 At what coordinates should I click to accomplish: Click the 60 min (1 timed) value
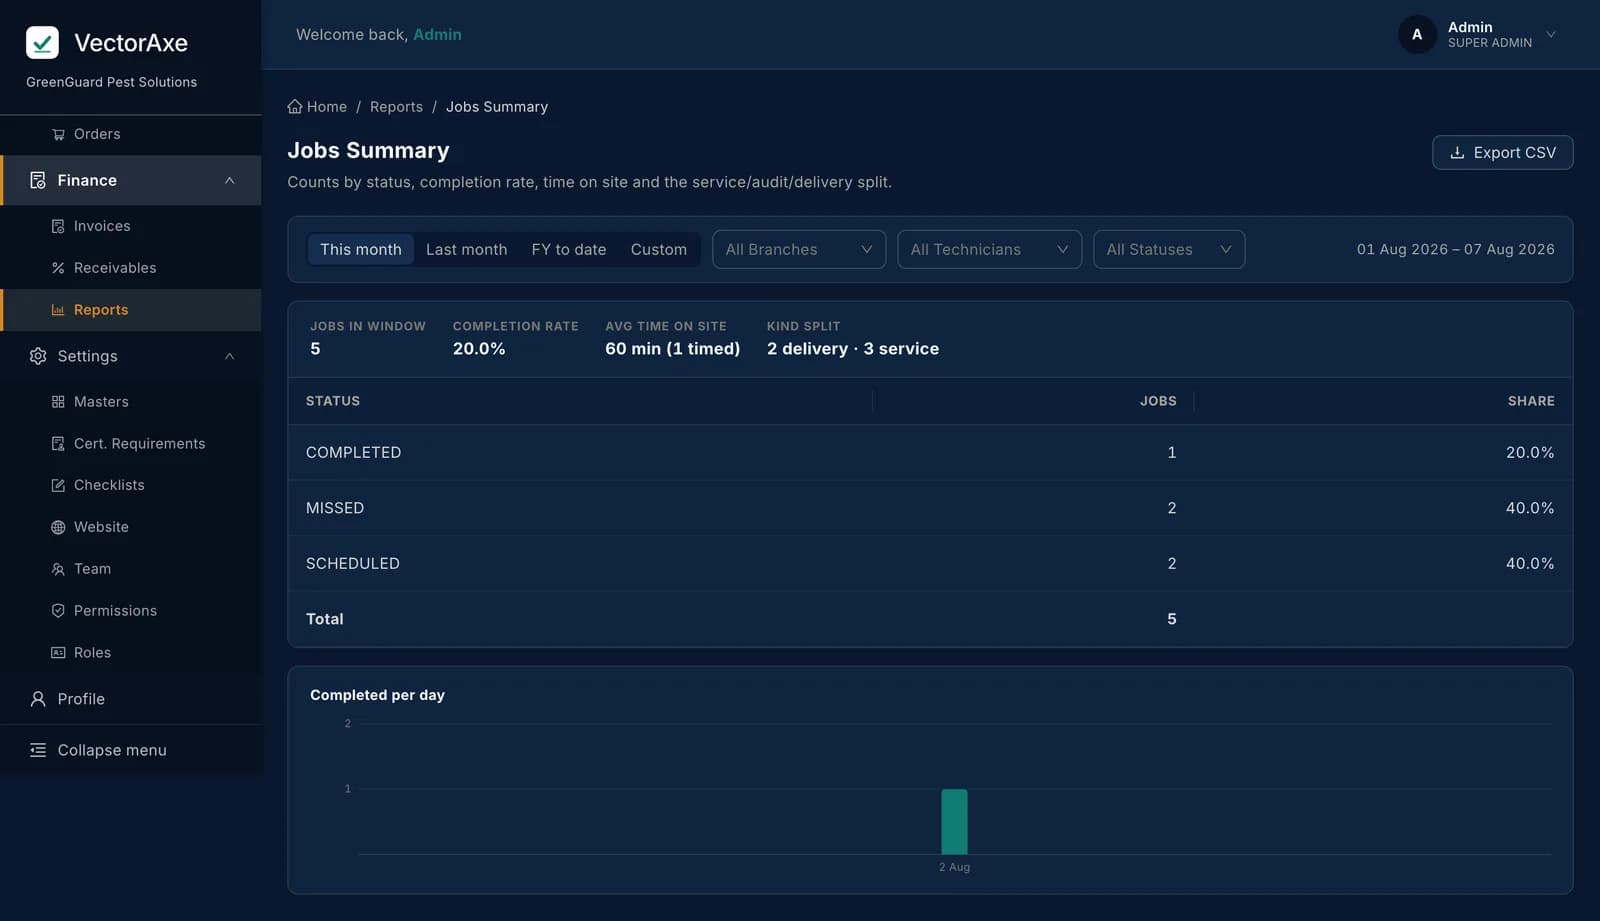(673, 349)
